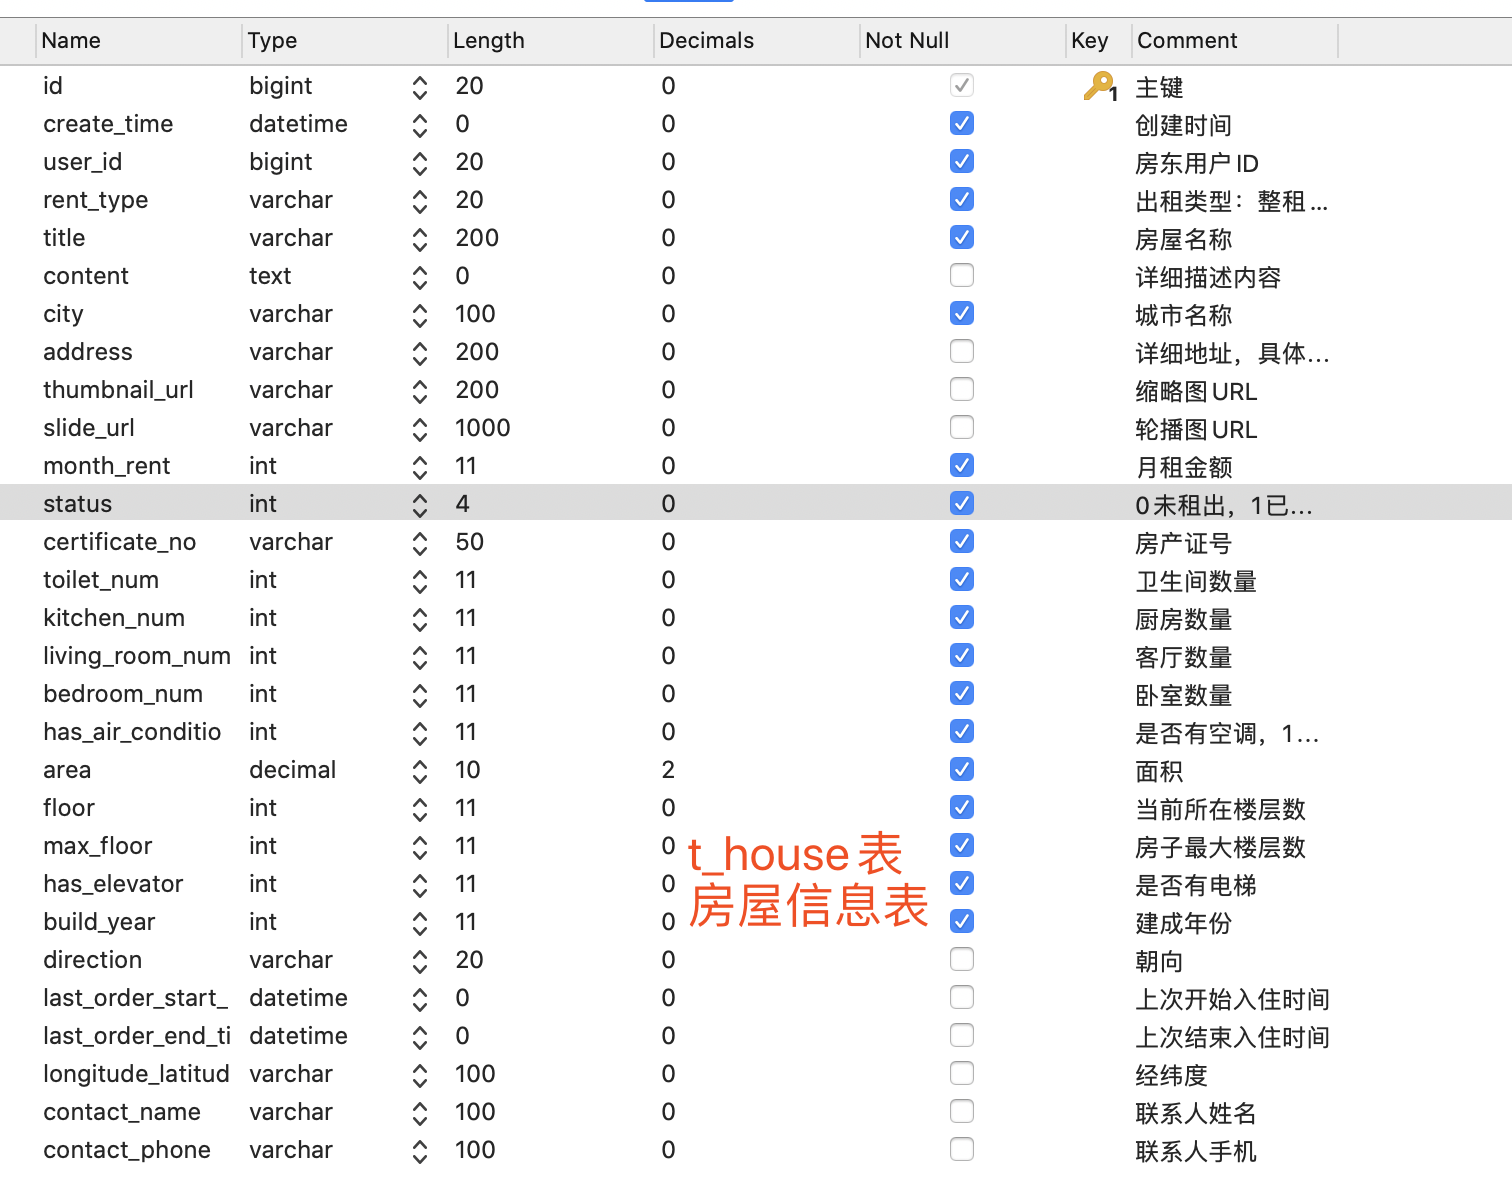
Task: Select the kitchen_num field name
Action: pyautogui.click(x=114, y=618)
